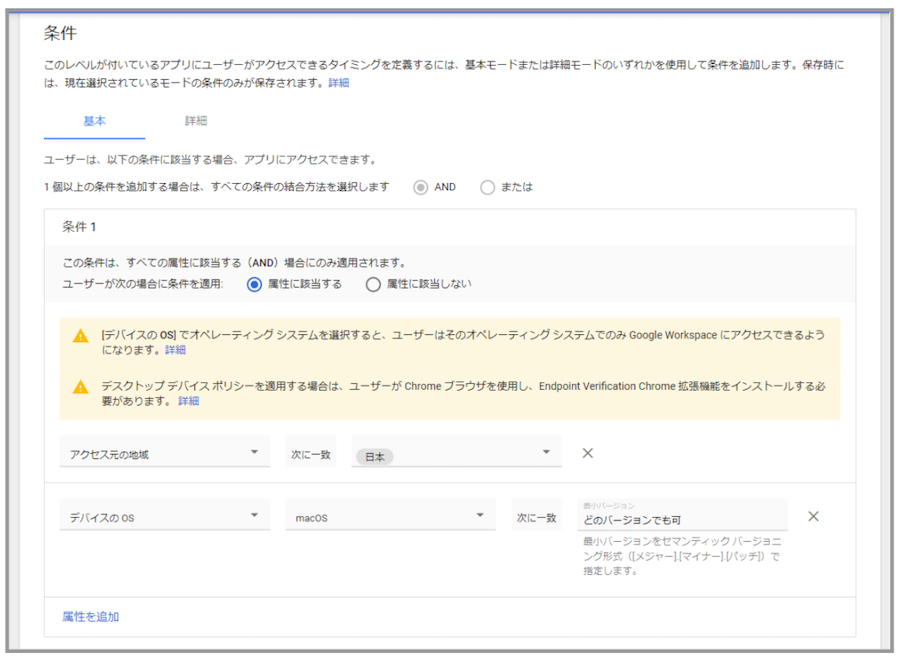This screenshot has height=659, width=900.
Task: Select the または radio button
Action: [x=488, y=187]
